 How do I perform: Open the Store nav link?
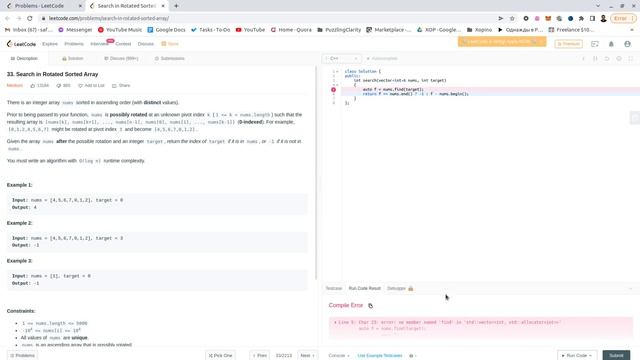click(x=170, y=44)
